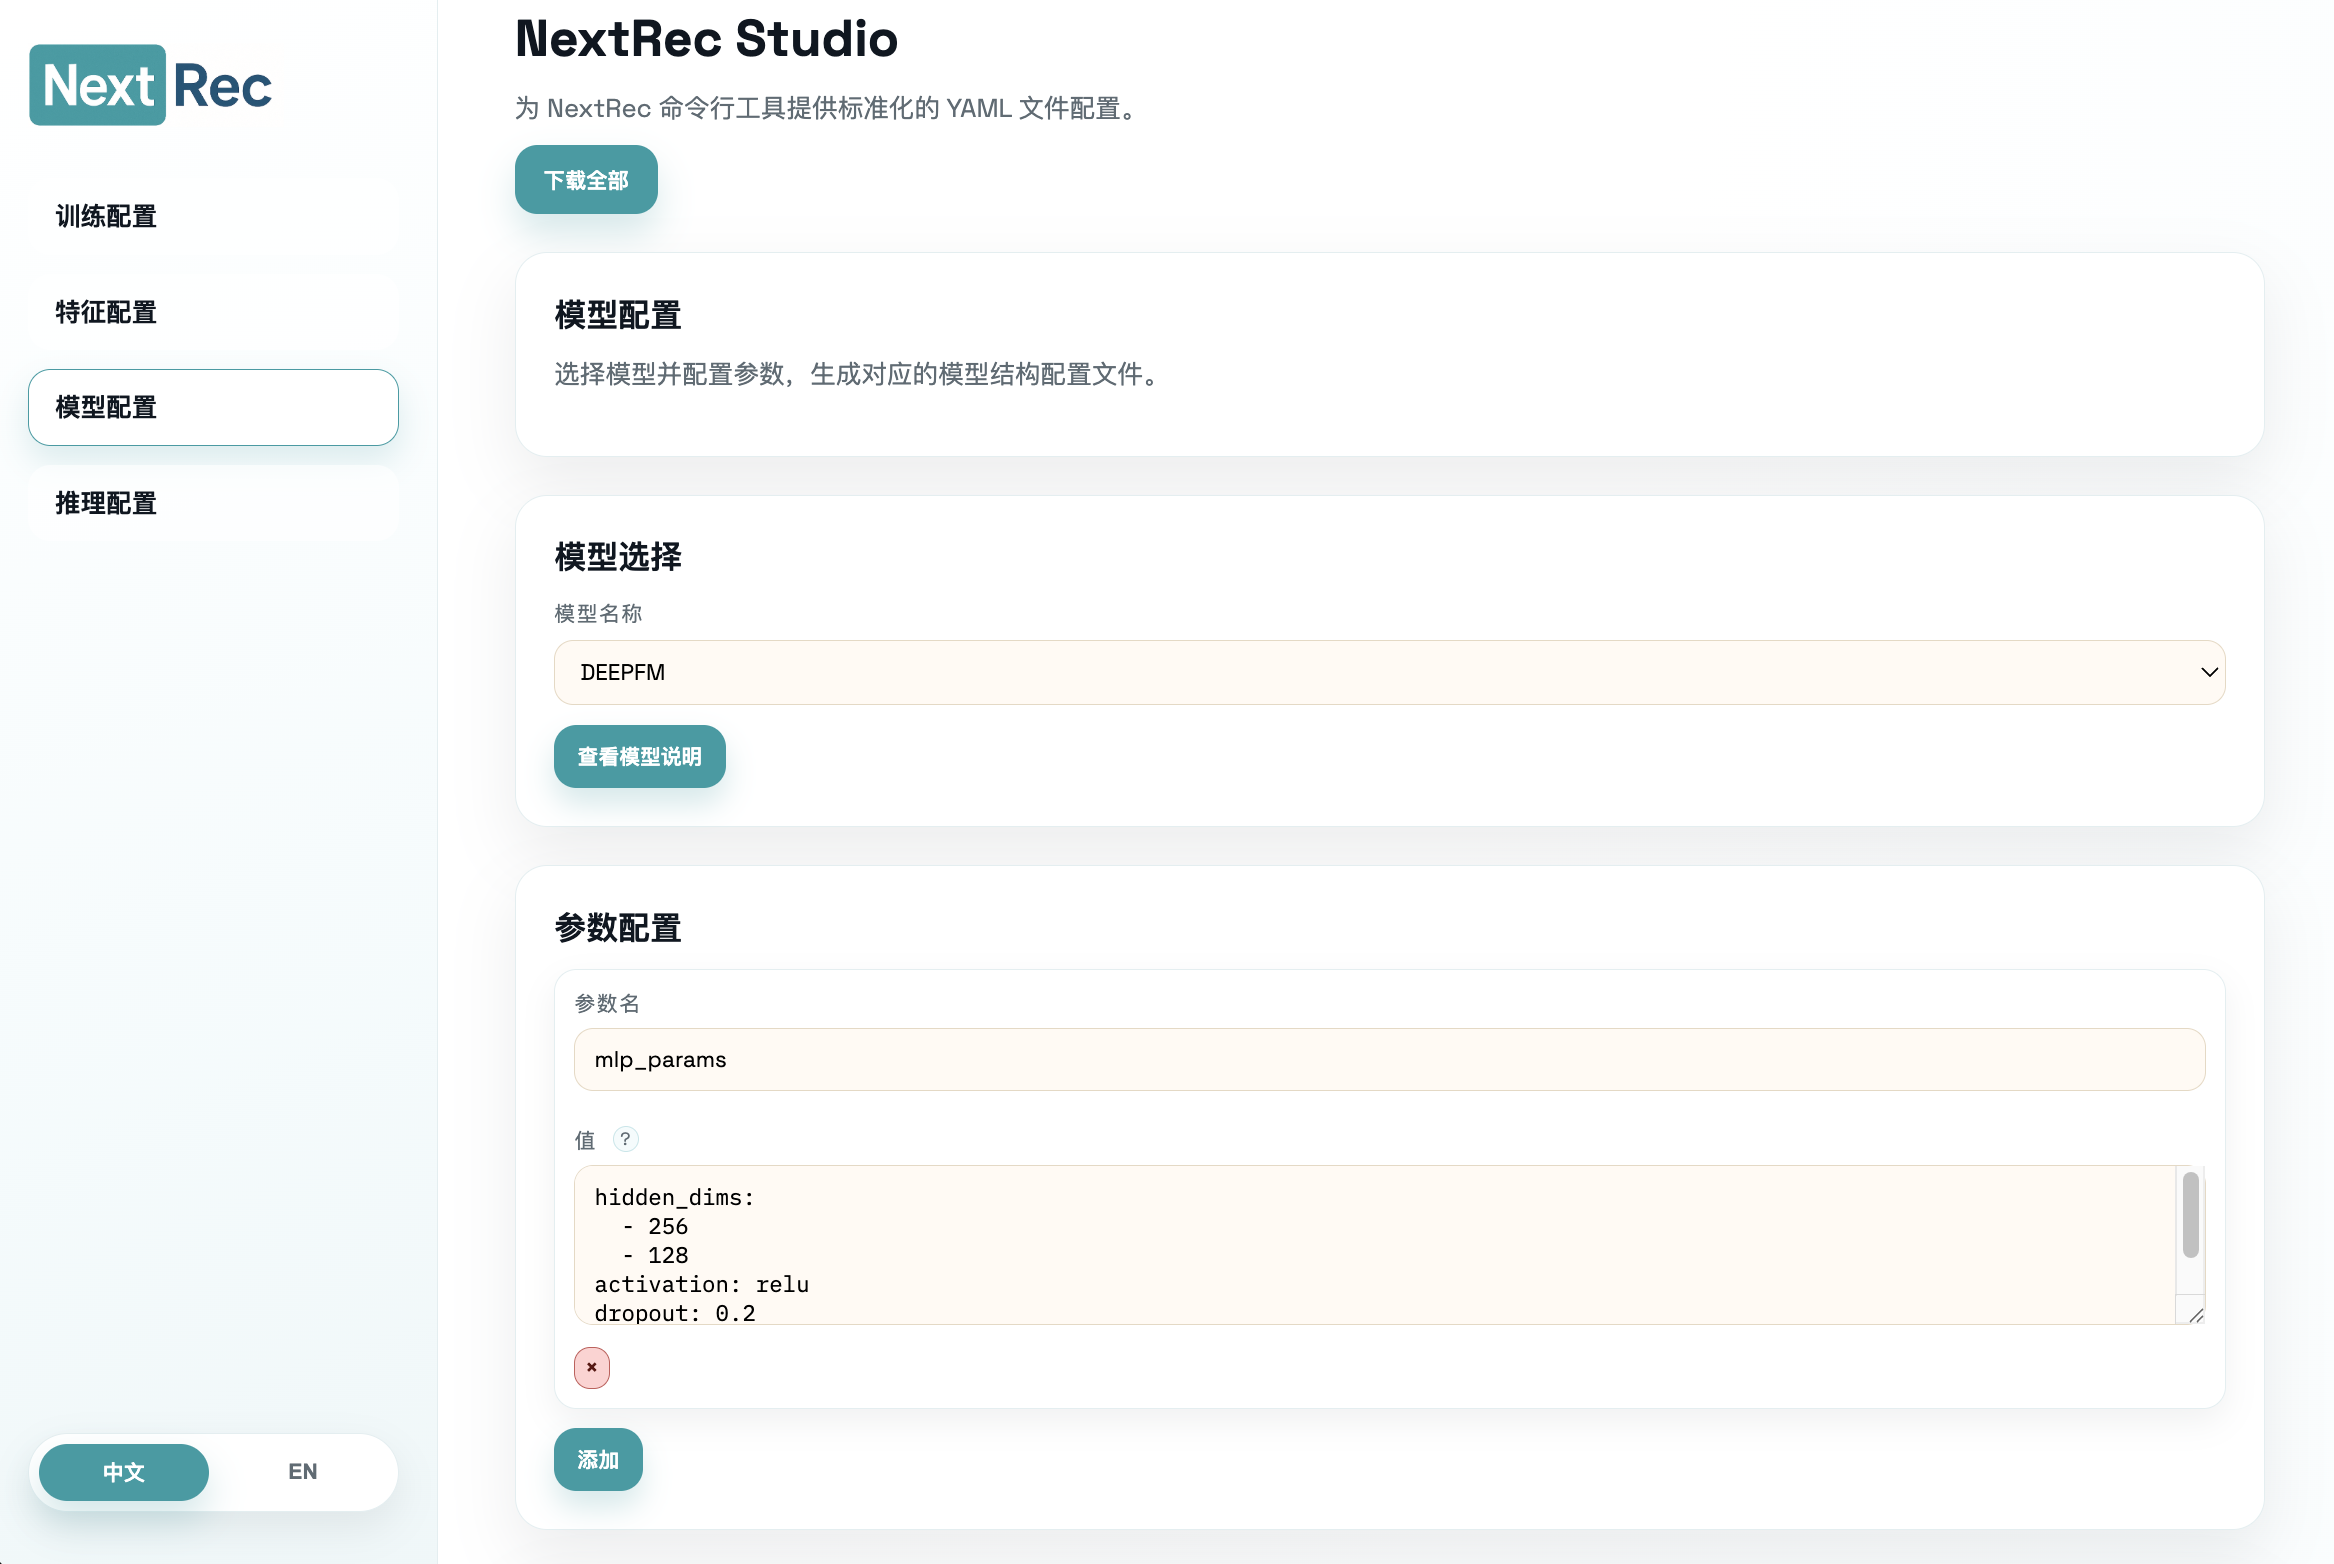Delete the mlp_params parameter with red X
Image resolution: width=2334 pixels, height=1564 pixels.
(592, 1367)
